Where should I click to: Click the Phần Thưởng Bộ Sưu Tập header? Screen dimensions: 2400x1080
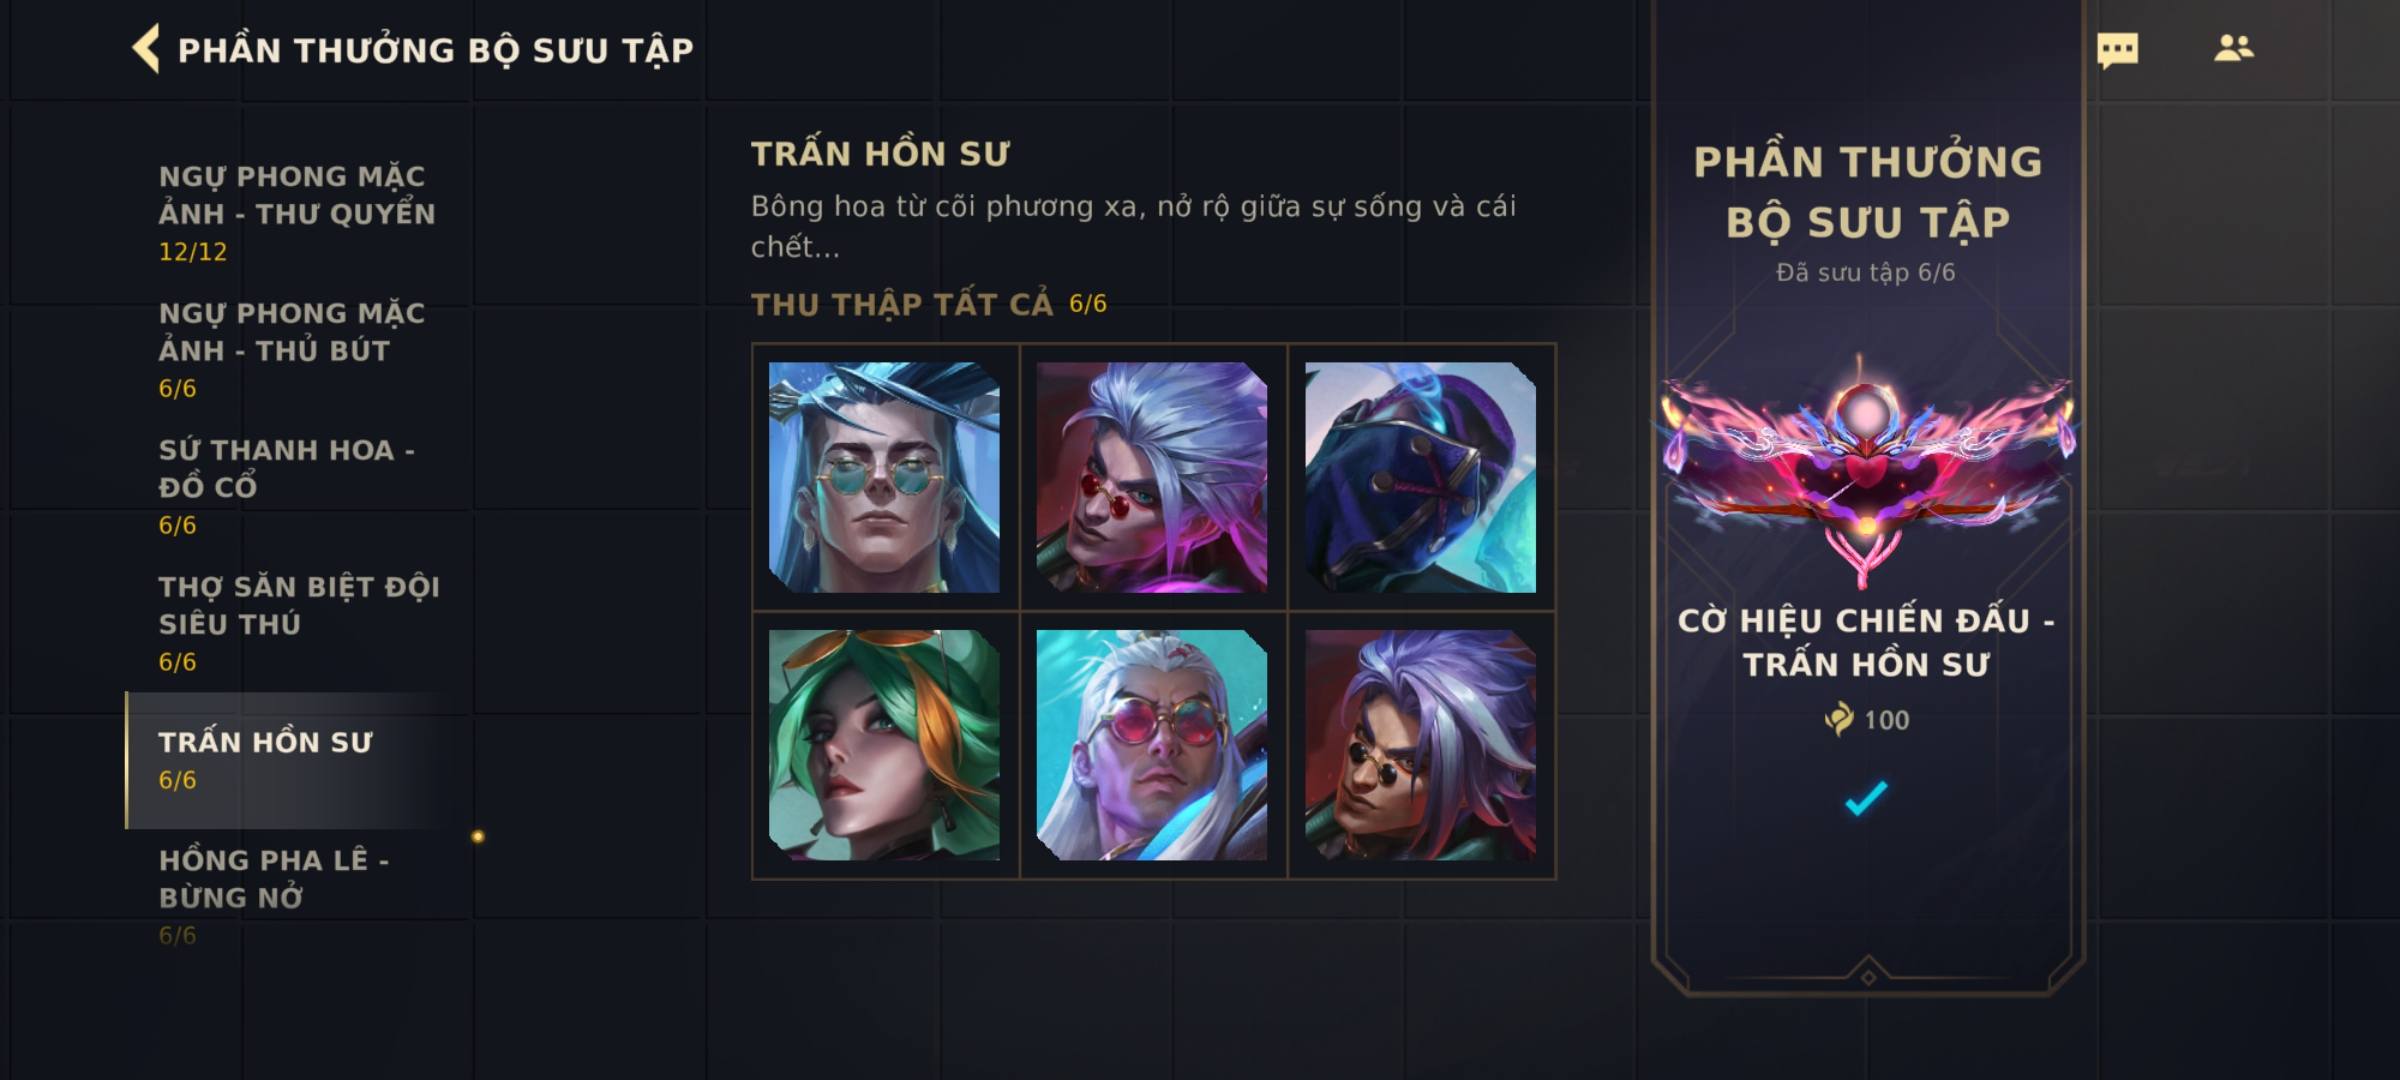(435, 50)
